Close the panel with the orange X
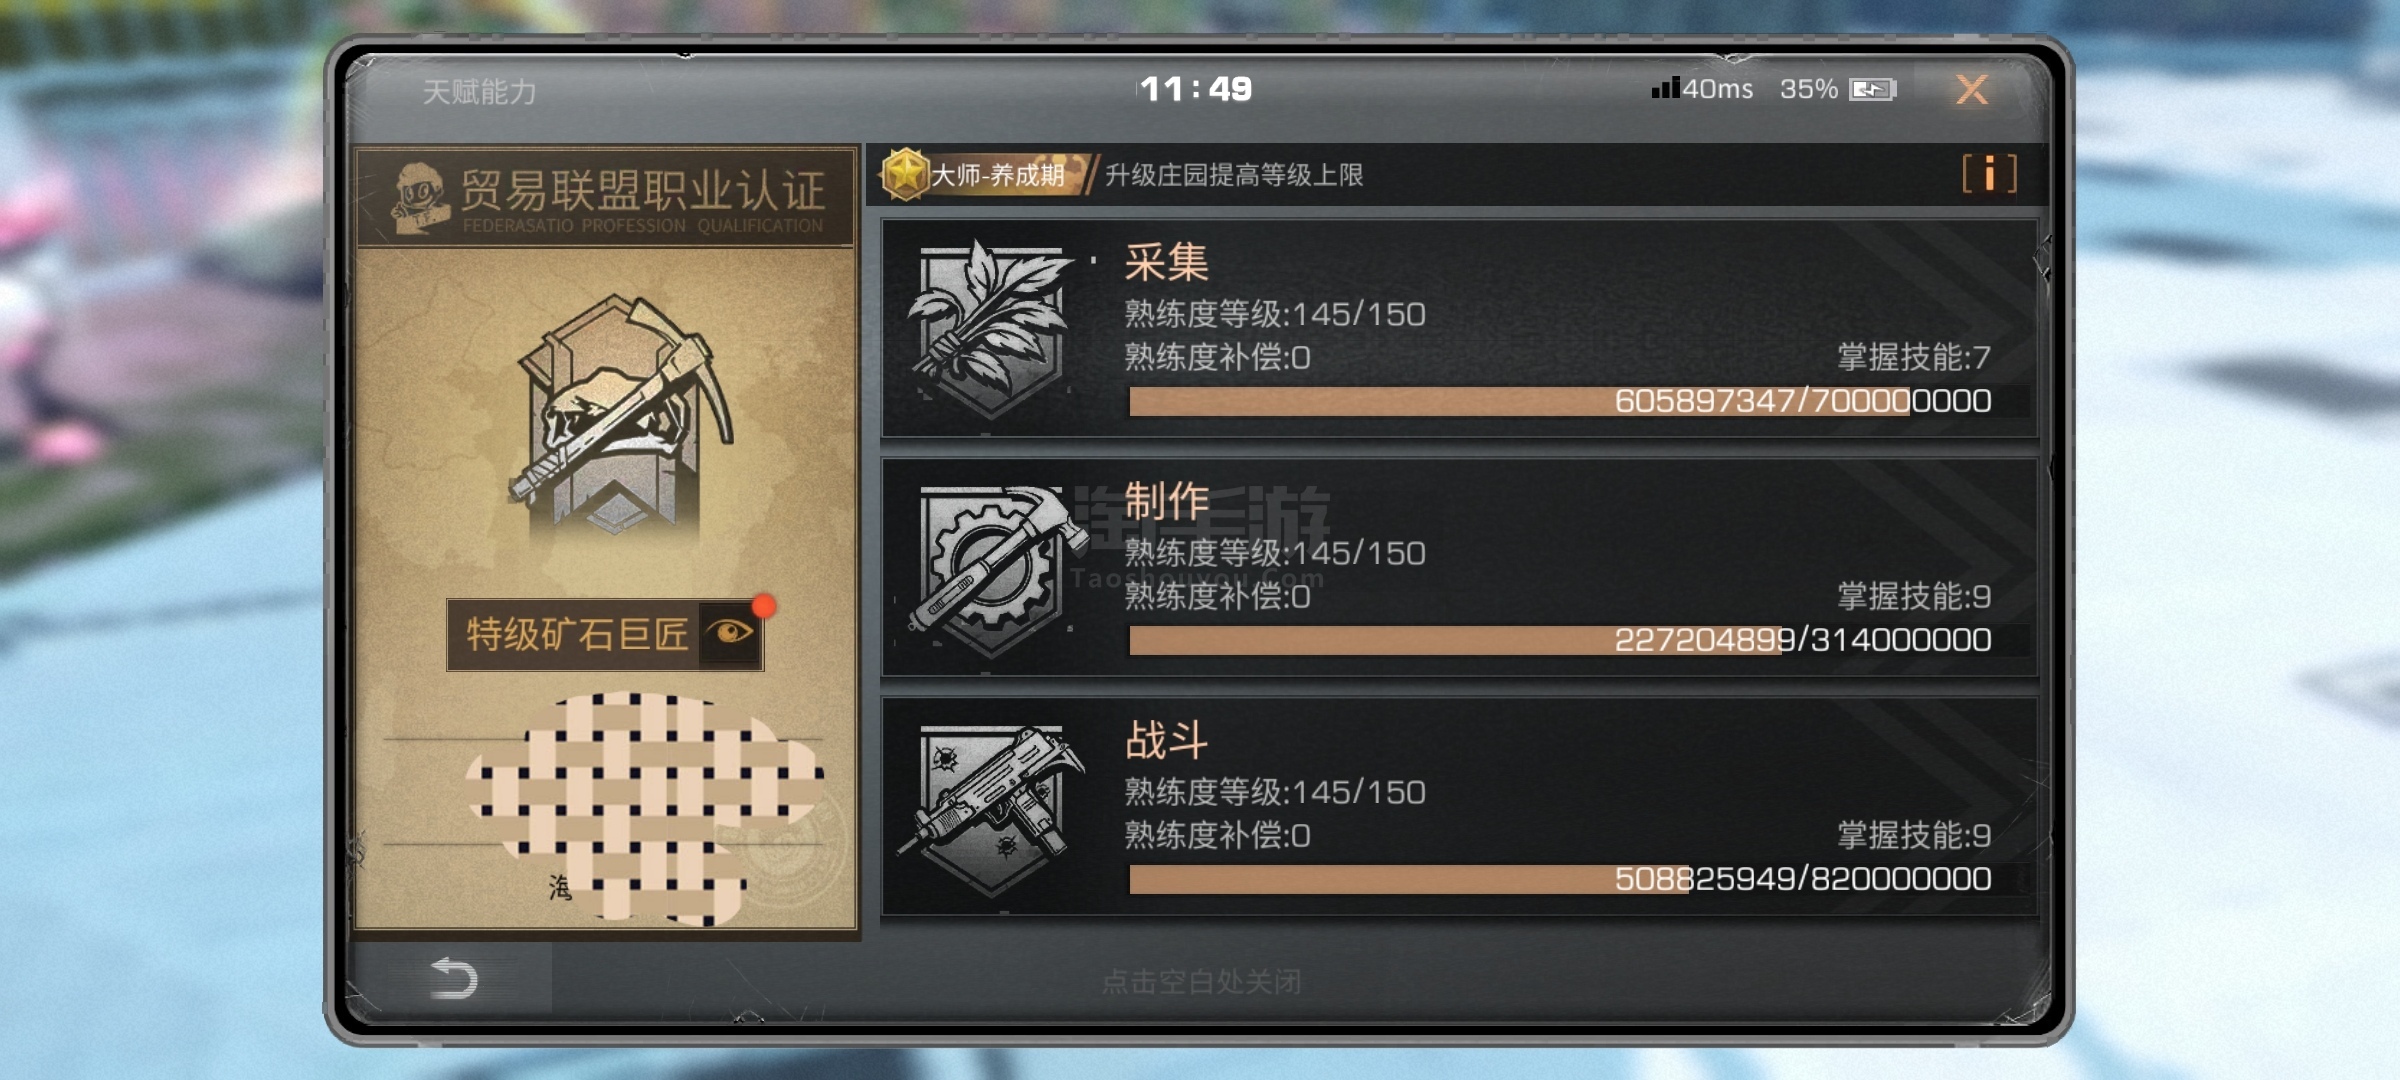This screenshot has height=1080, width=2400. (1971, 90)
